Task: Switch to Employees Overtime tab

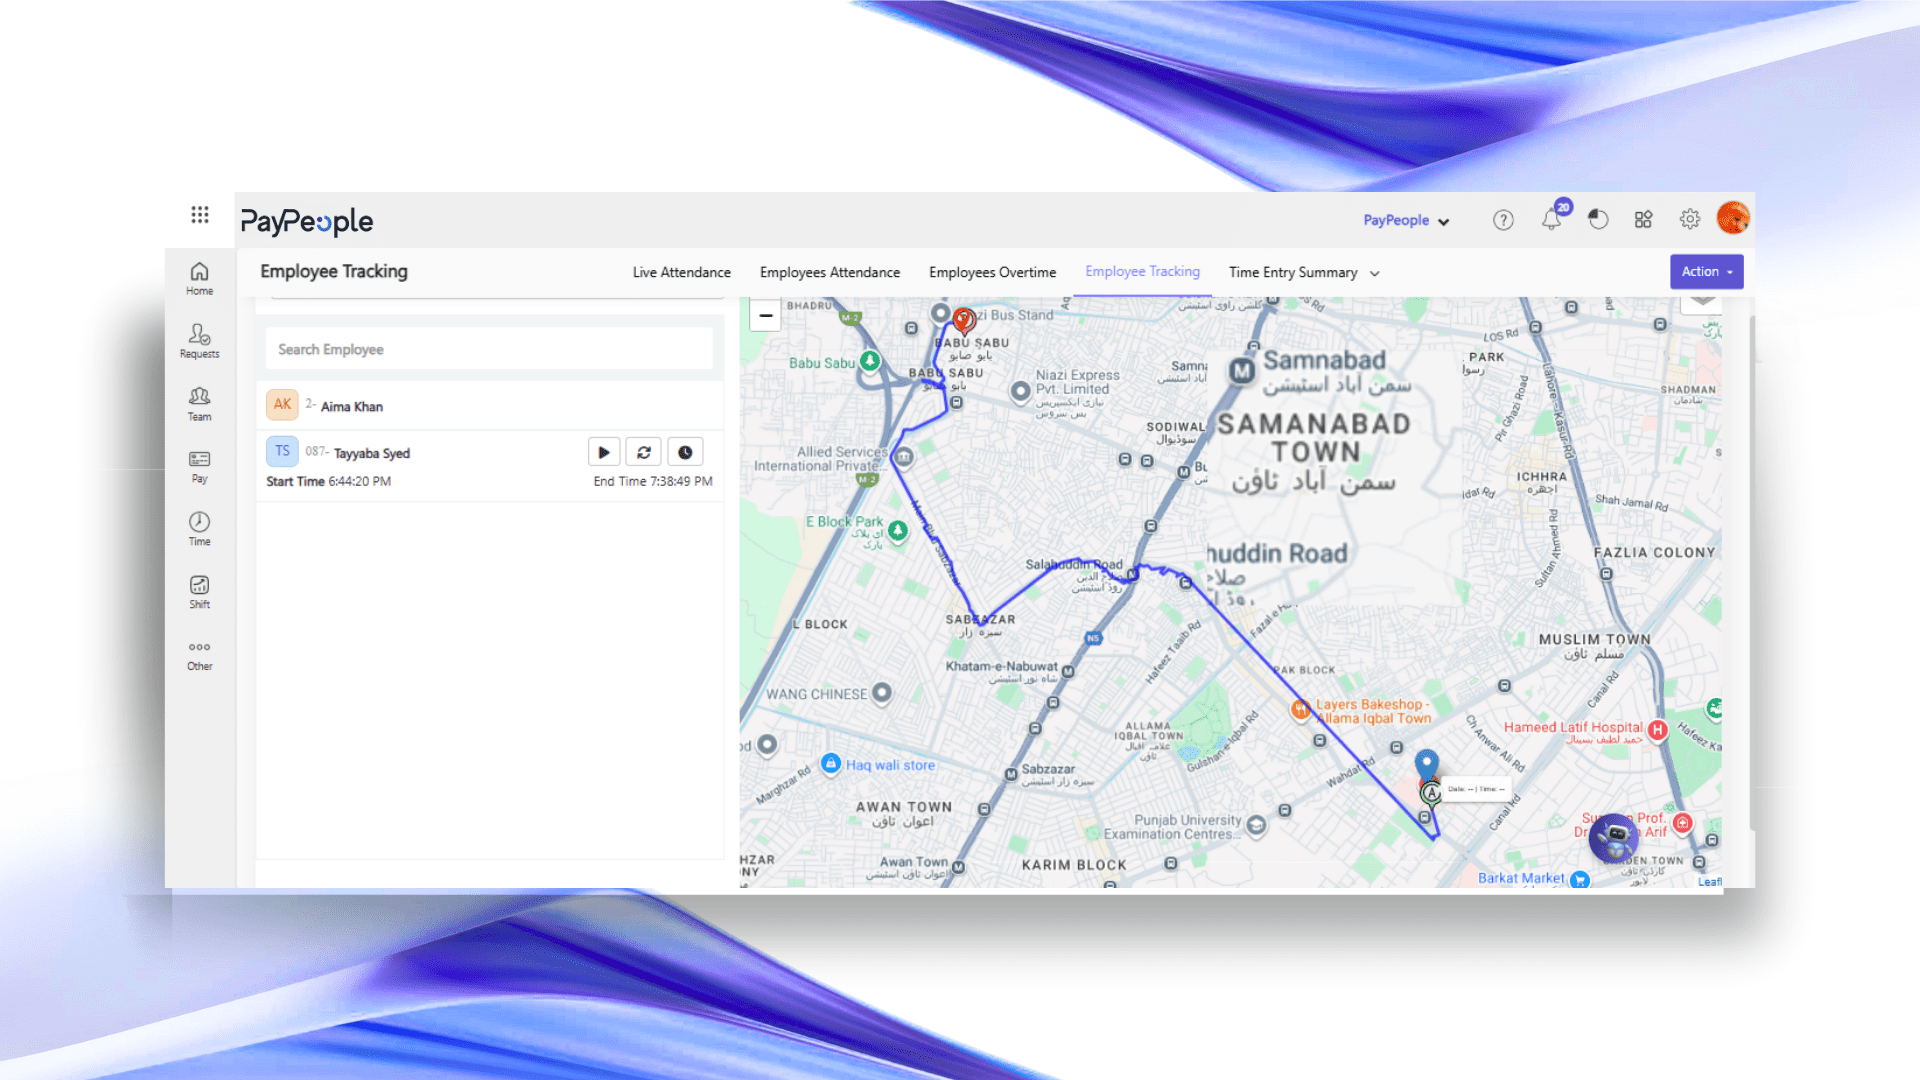Action: 992,273
